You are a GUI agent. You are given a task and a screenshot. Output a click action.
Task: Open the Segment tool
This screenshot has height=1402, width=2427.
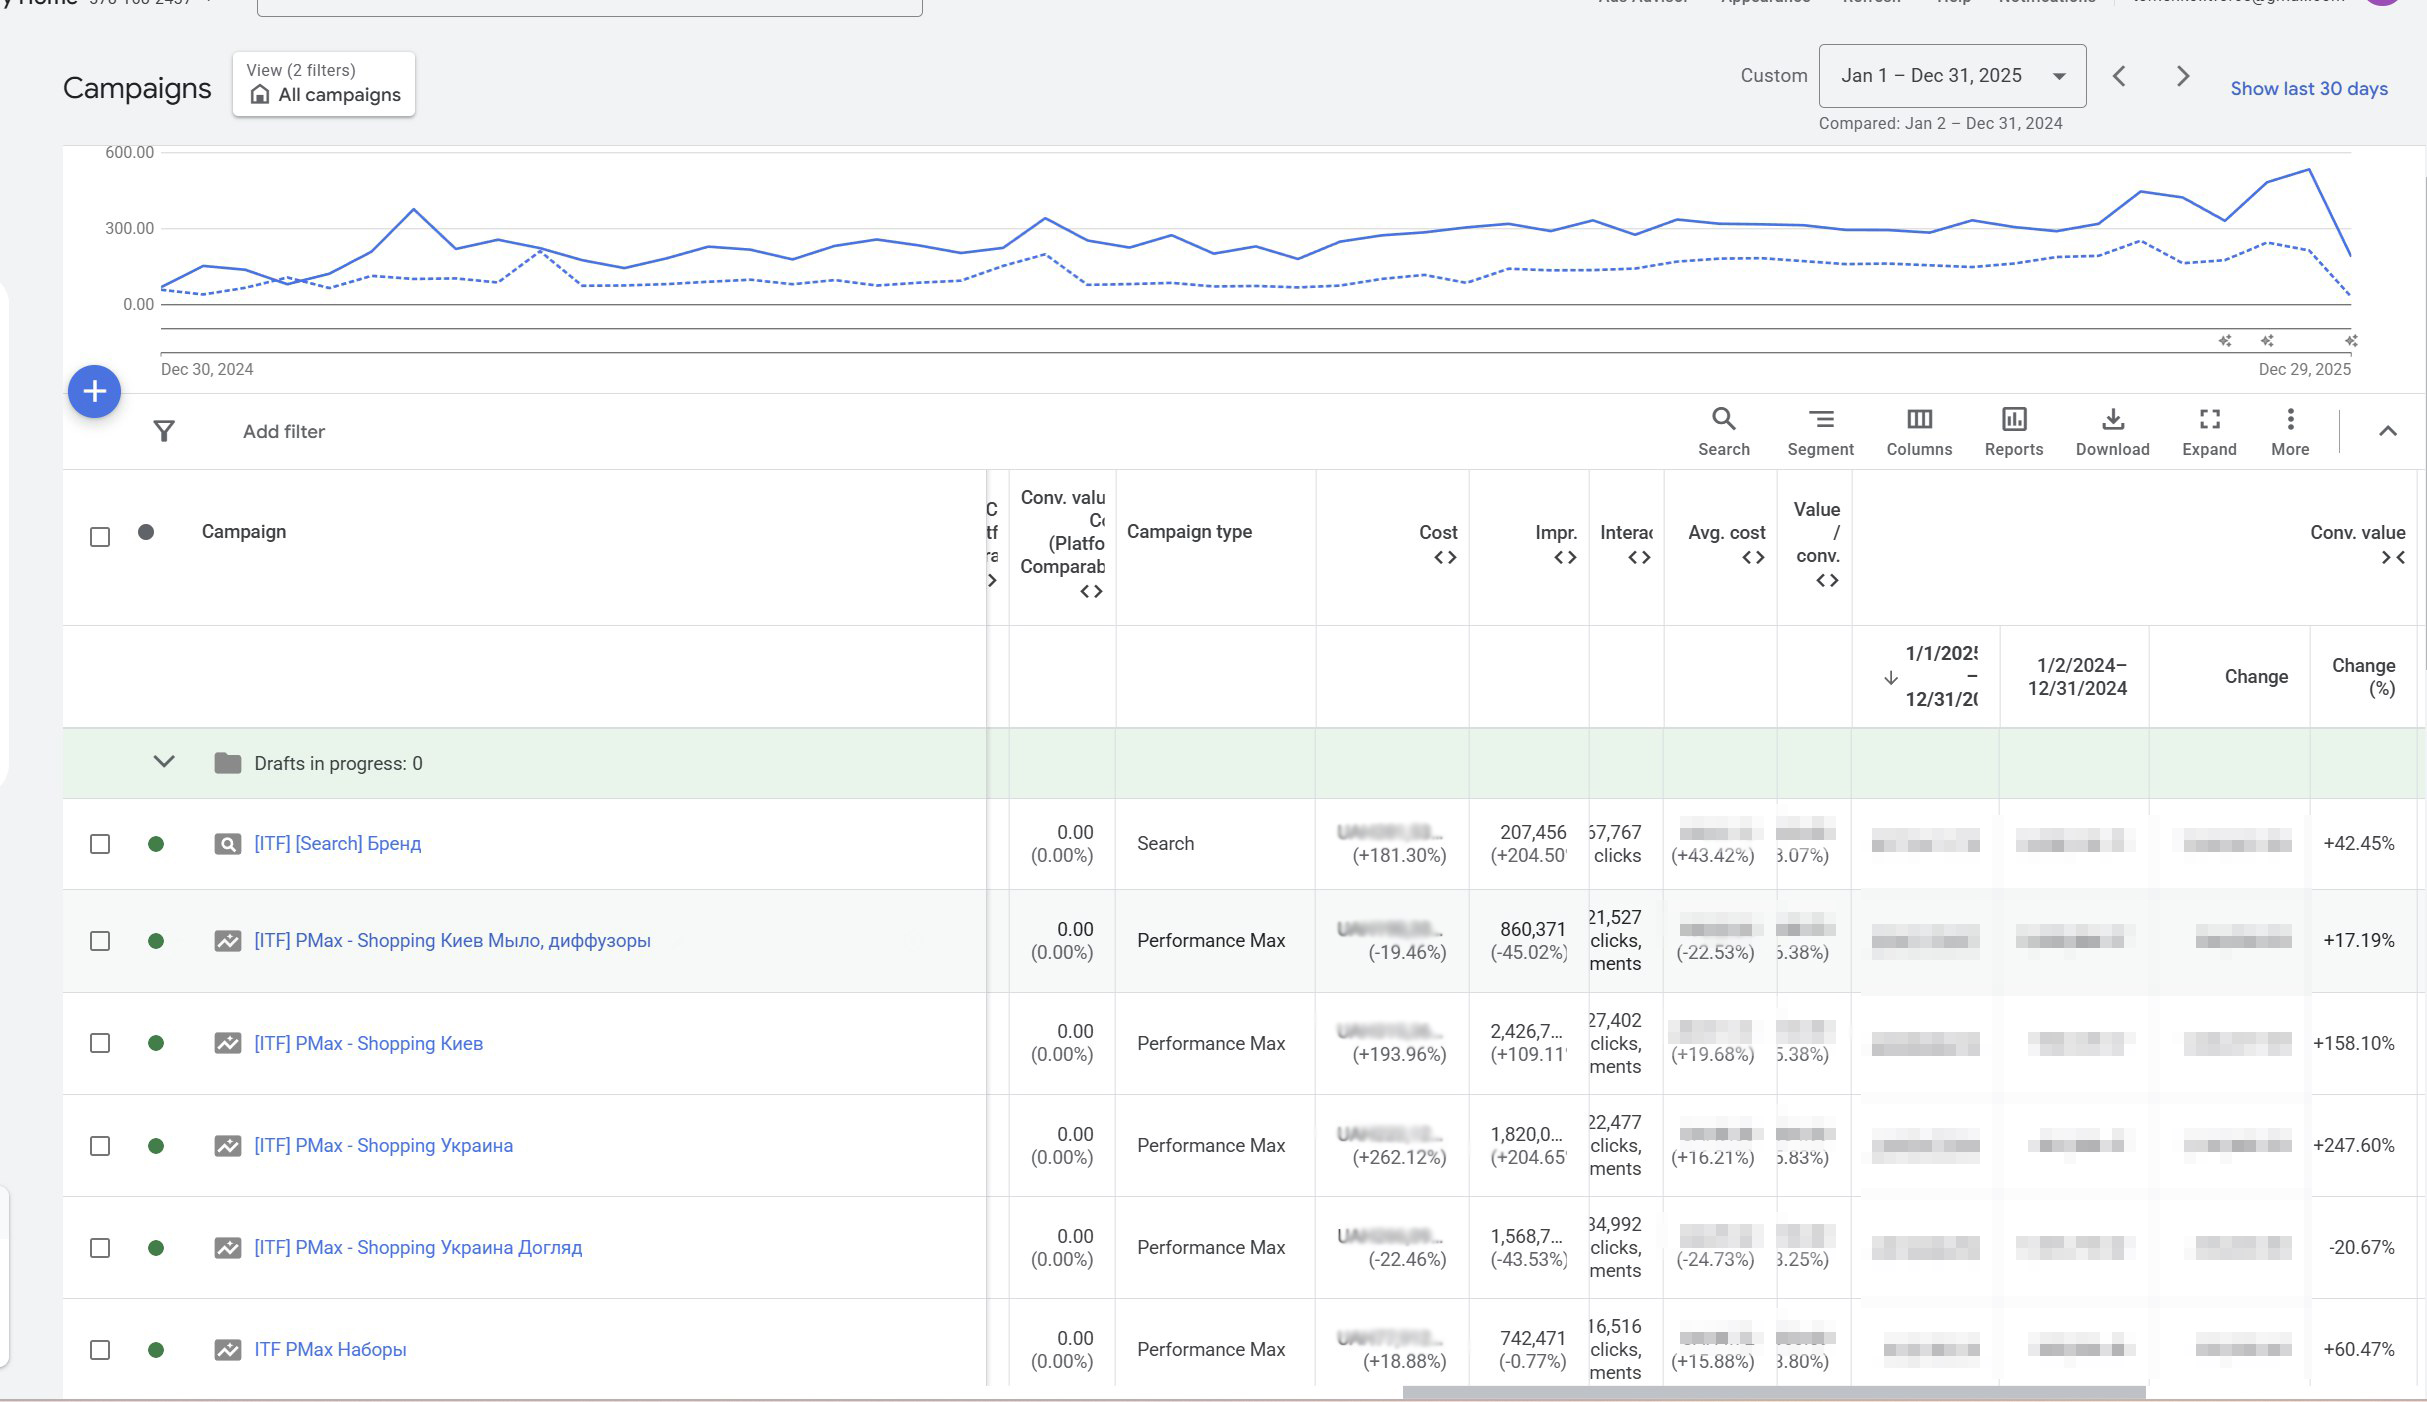pyautogui.click(x=1820, y=430)
